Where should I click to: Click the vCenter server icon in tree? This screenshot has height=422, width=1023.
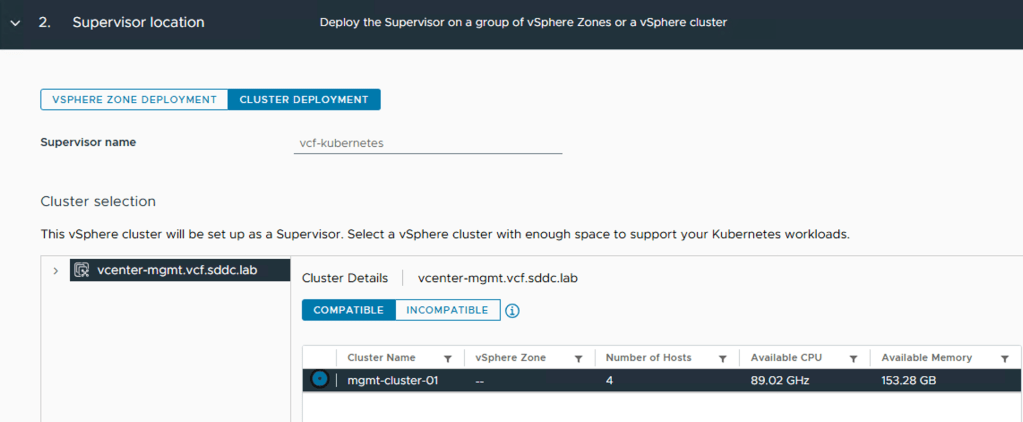click(x=83, y=270)
